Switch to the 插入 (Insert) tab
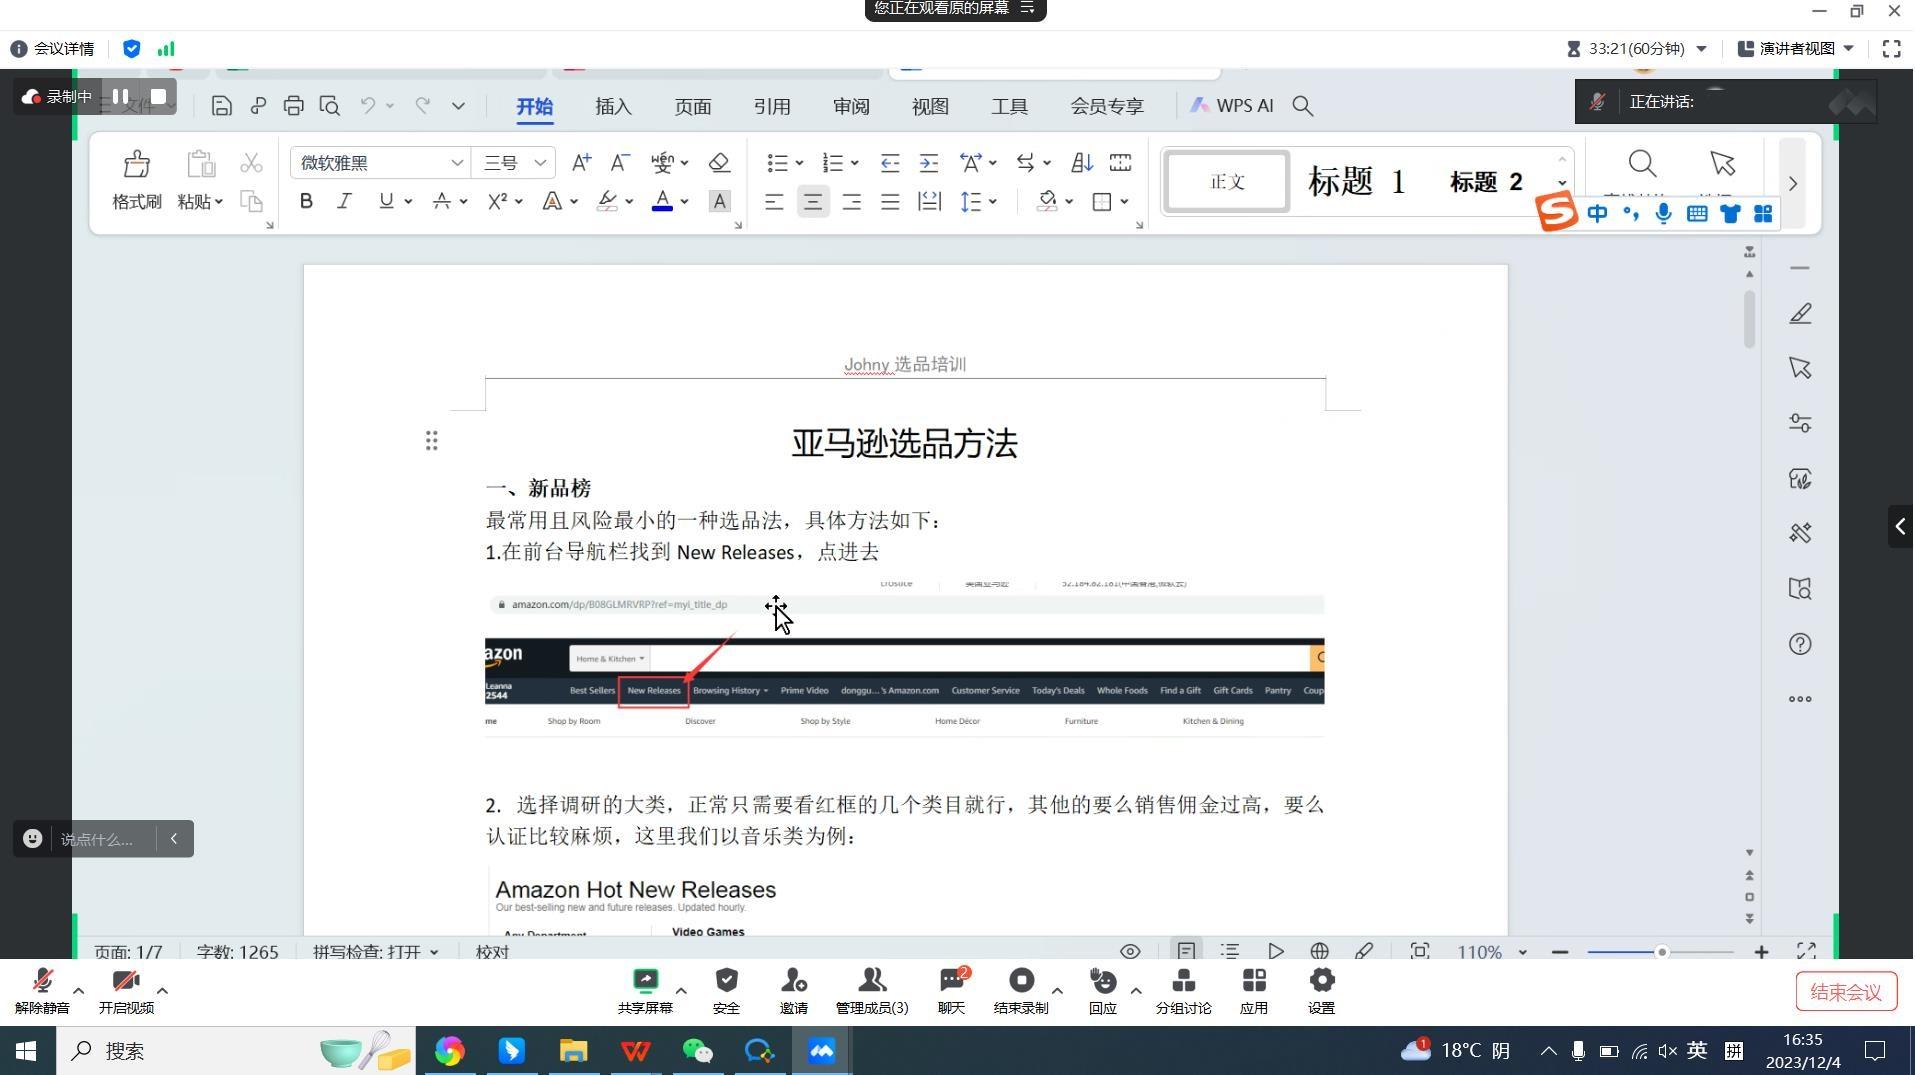The width and height of the screenshot is (1915, 1075). [x=613, y=106]
